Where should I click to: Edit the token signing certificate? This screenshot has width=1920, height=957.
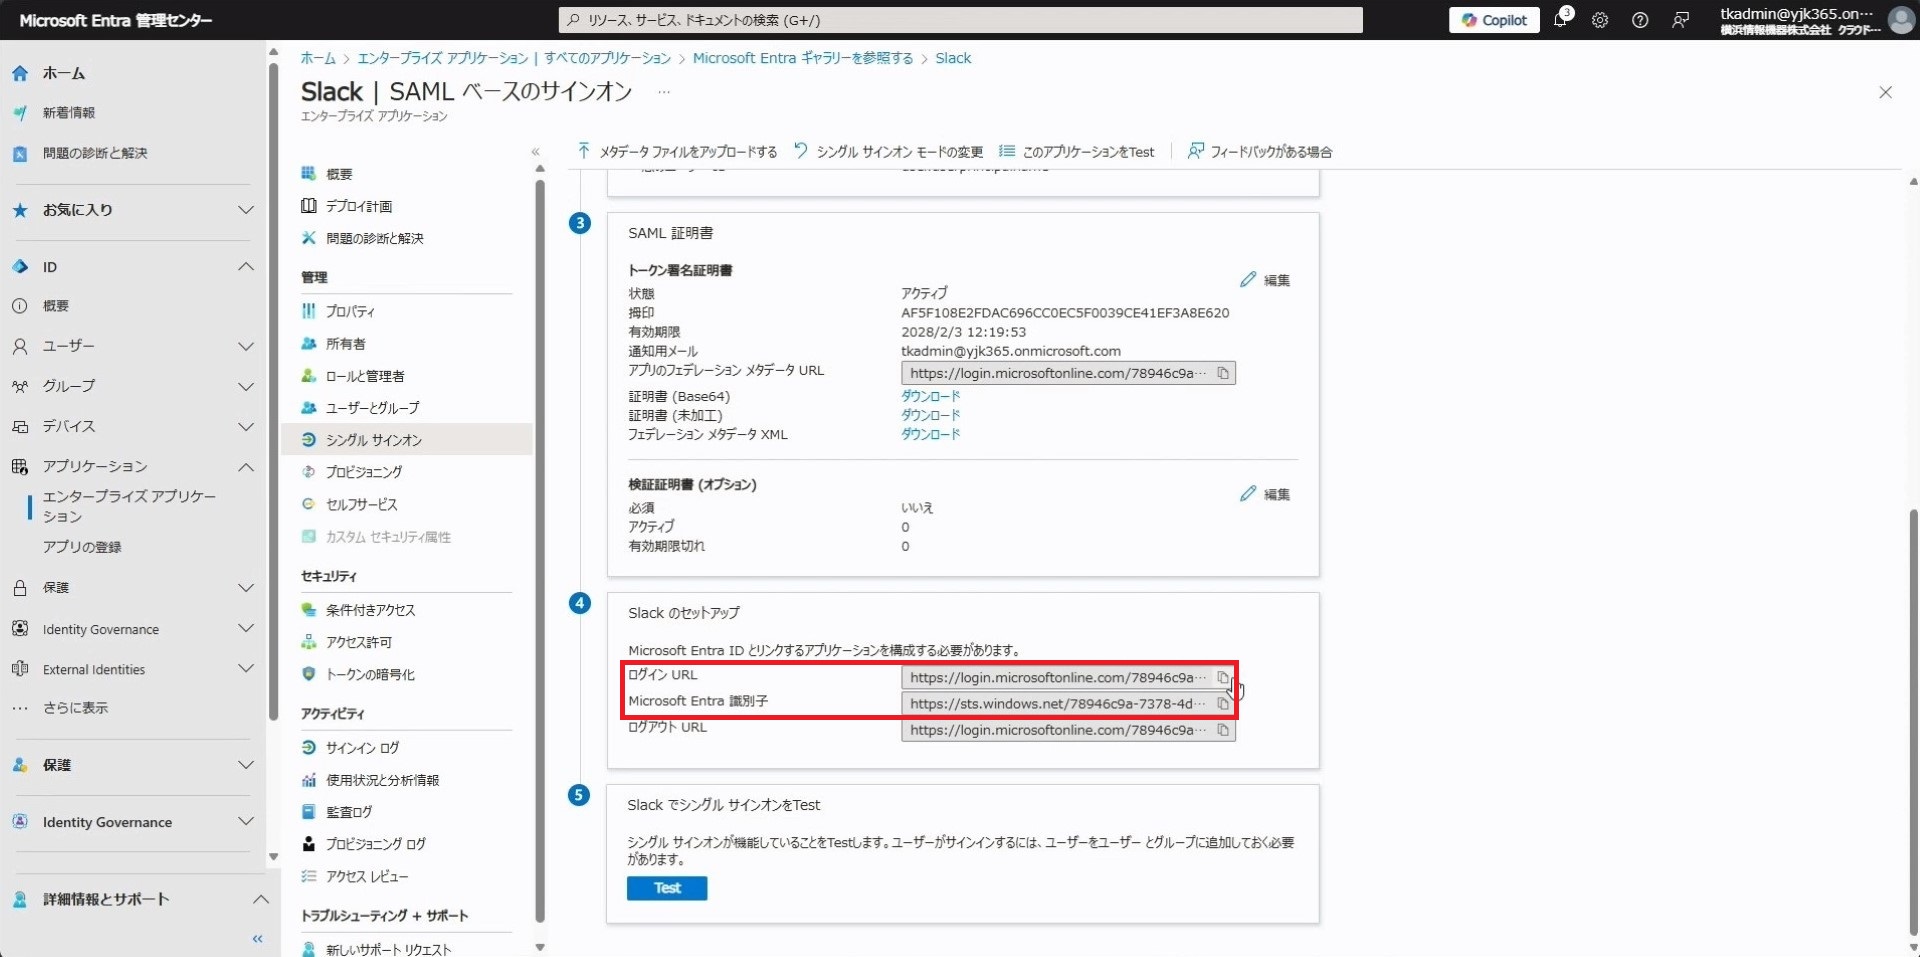1265,280
